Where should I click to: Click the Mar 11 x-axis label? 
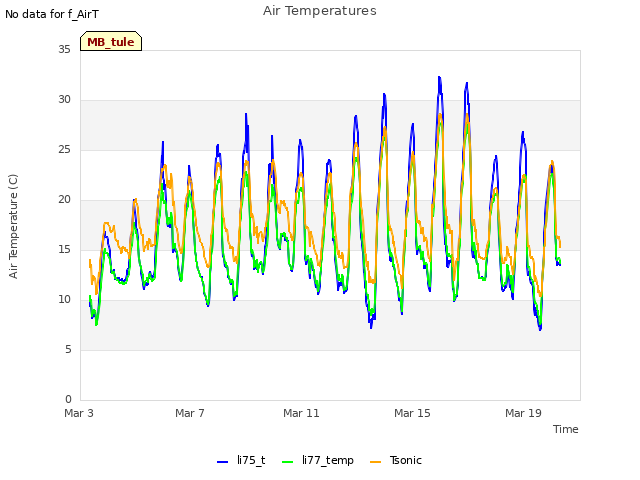(301, 413)
